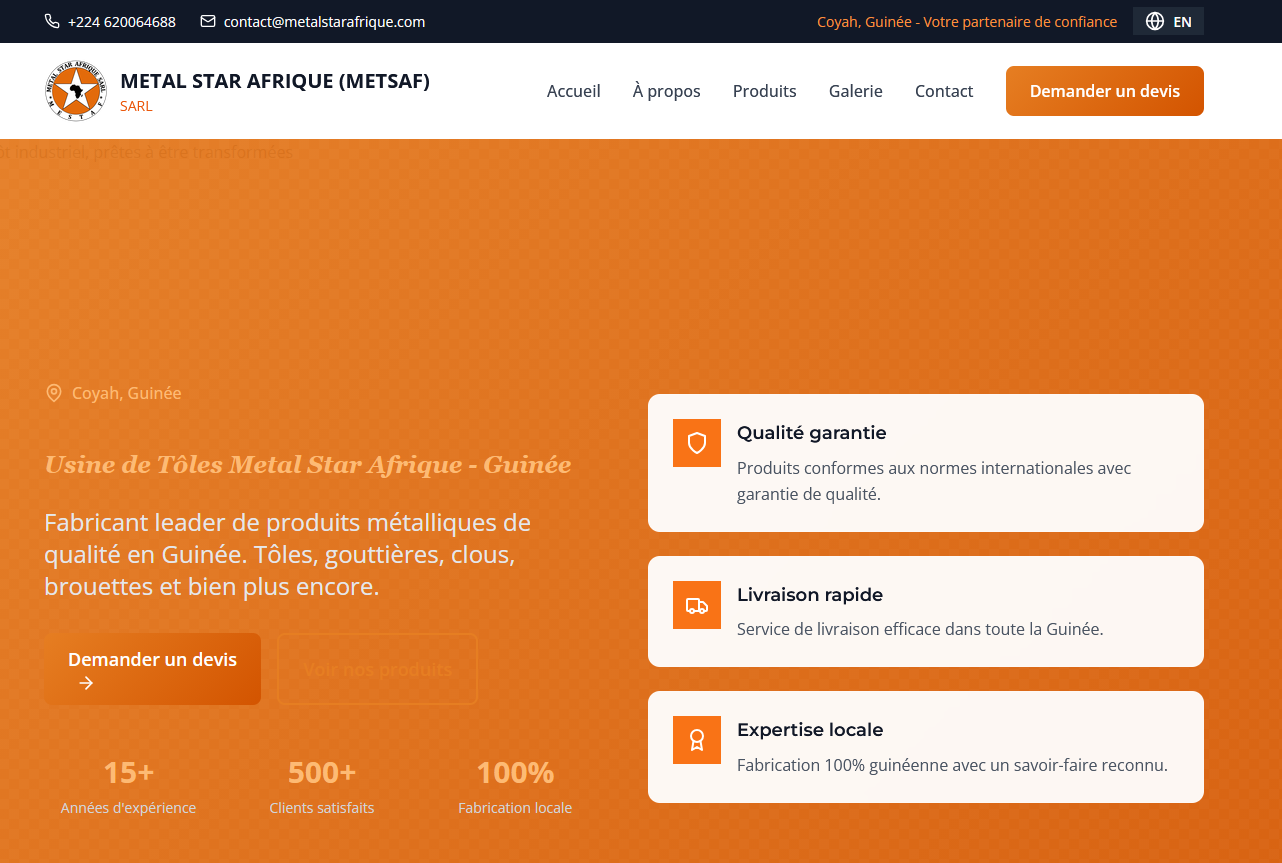Click the Fabricant leader de produits métalliques paragraph
This screenshot has width=1282, height=863.
(288, 554)
